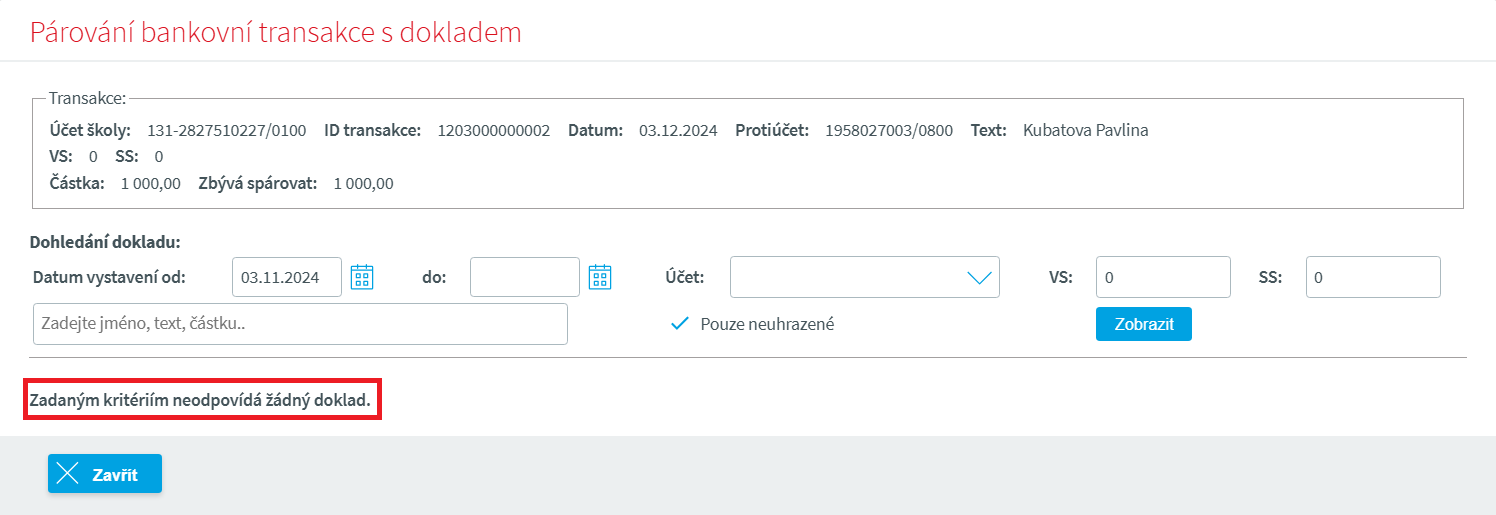Click the counter-account number 1958027003/0800
1496x515 pixels.
coord(888,131)
